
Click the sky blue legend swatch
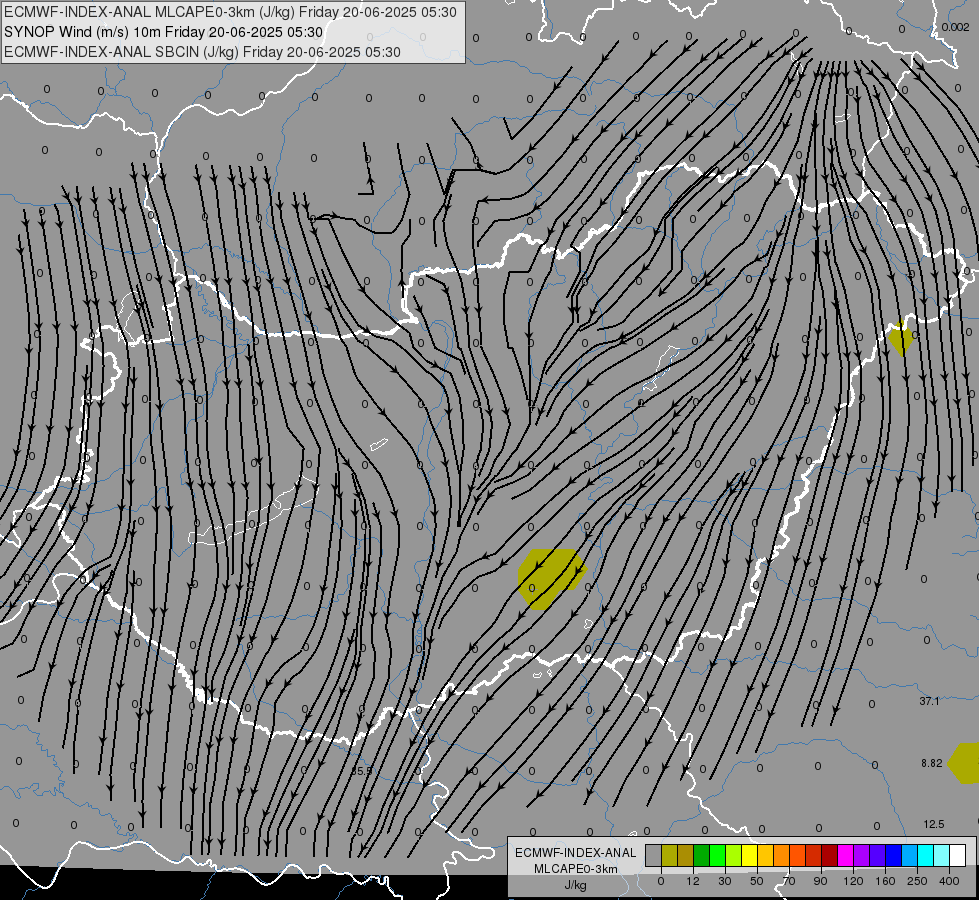click(909, 856)
